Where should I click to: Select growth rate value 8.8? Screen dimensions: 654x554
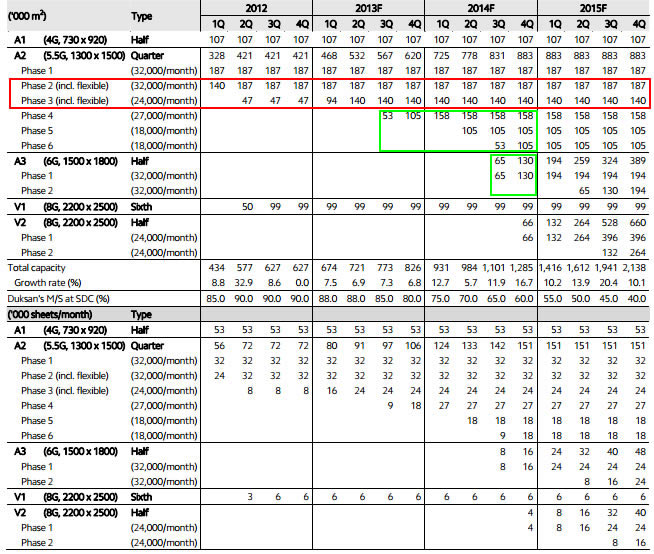[218, 283]
